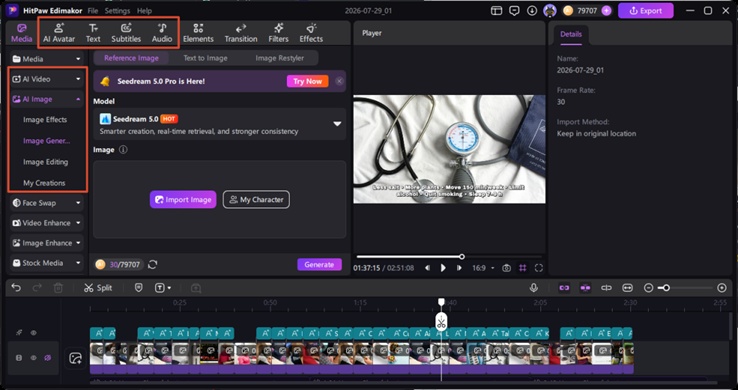Add more credits with the plus icon
The width and height of the screenshot is (738, 390).
(606, 10)
